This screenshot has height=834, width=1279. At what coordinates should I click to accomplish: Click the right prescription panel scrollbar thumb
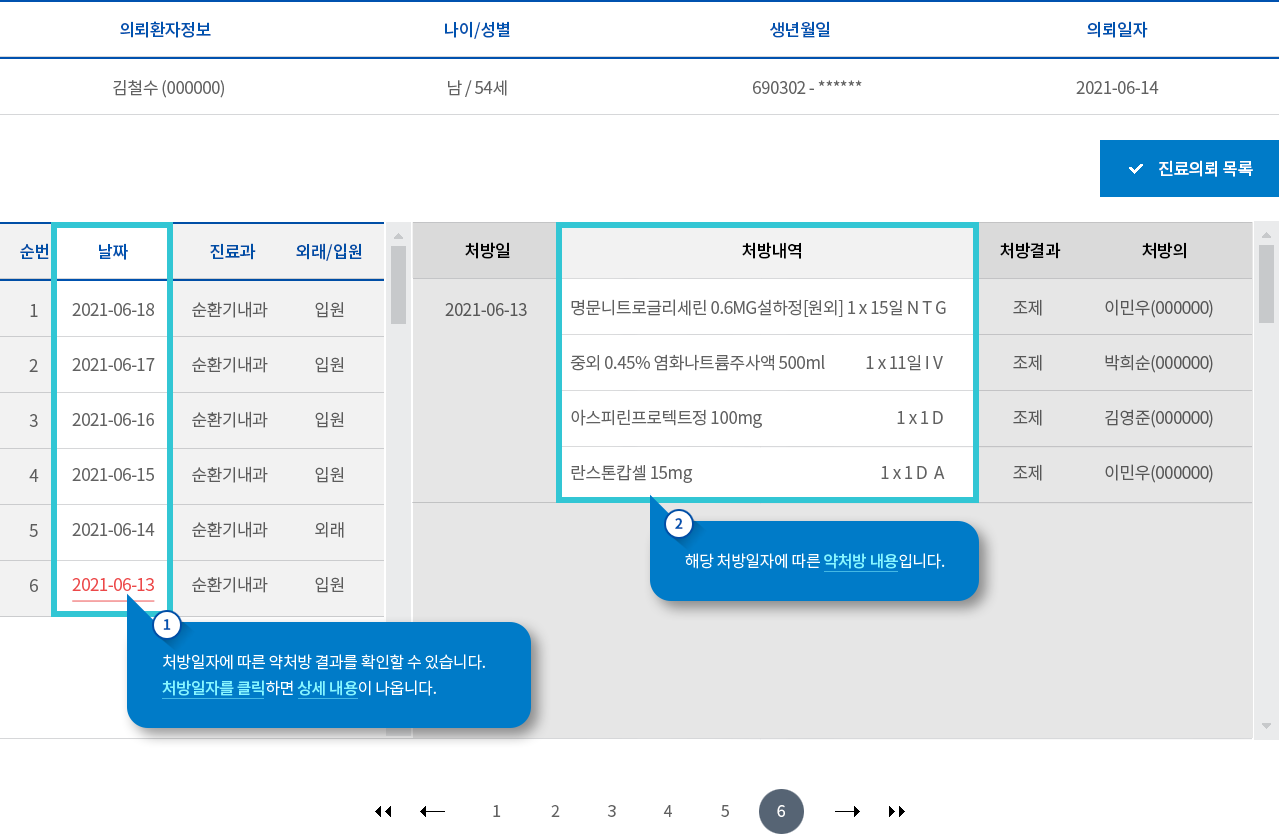1266,284
